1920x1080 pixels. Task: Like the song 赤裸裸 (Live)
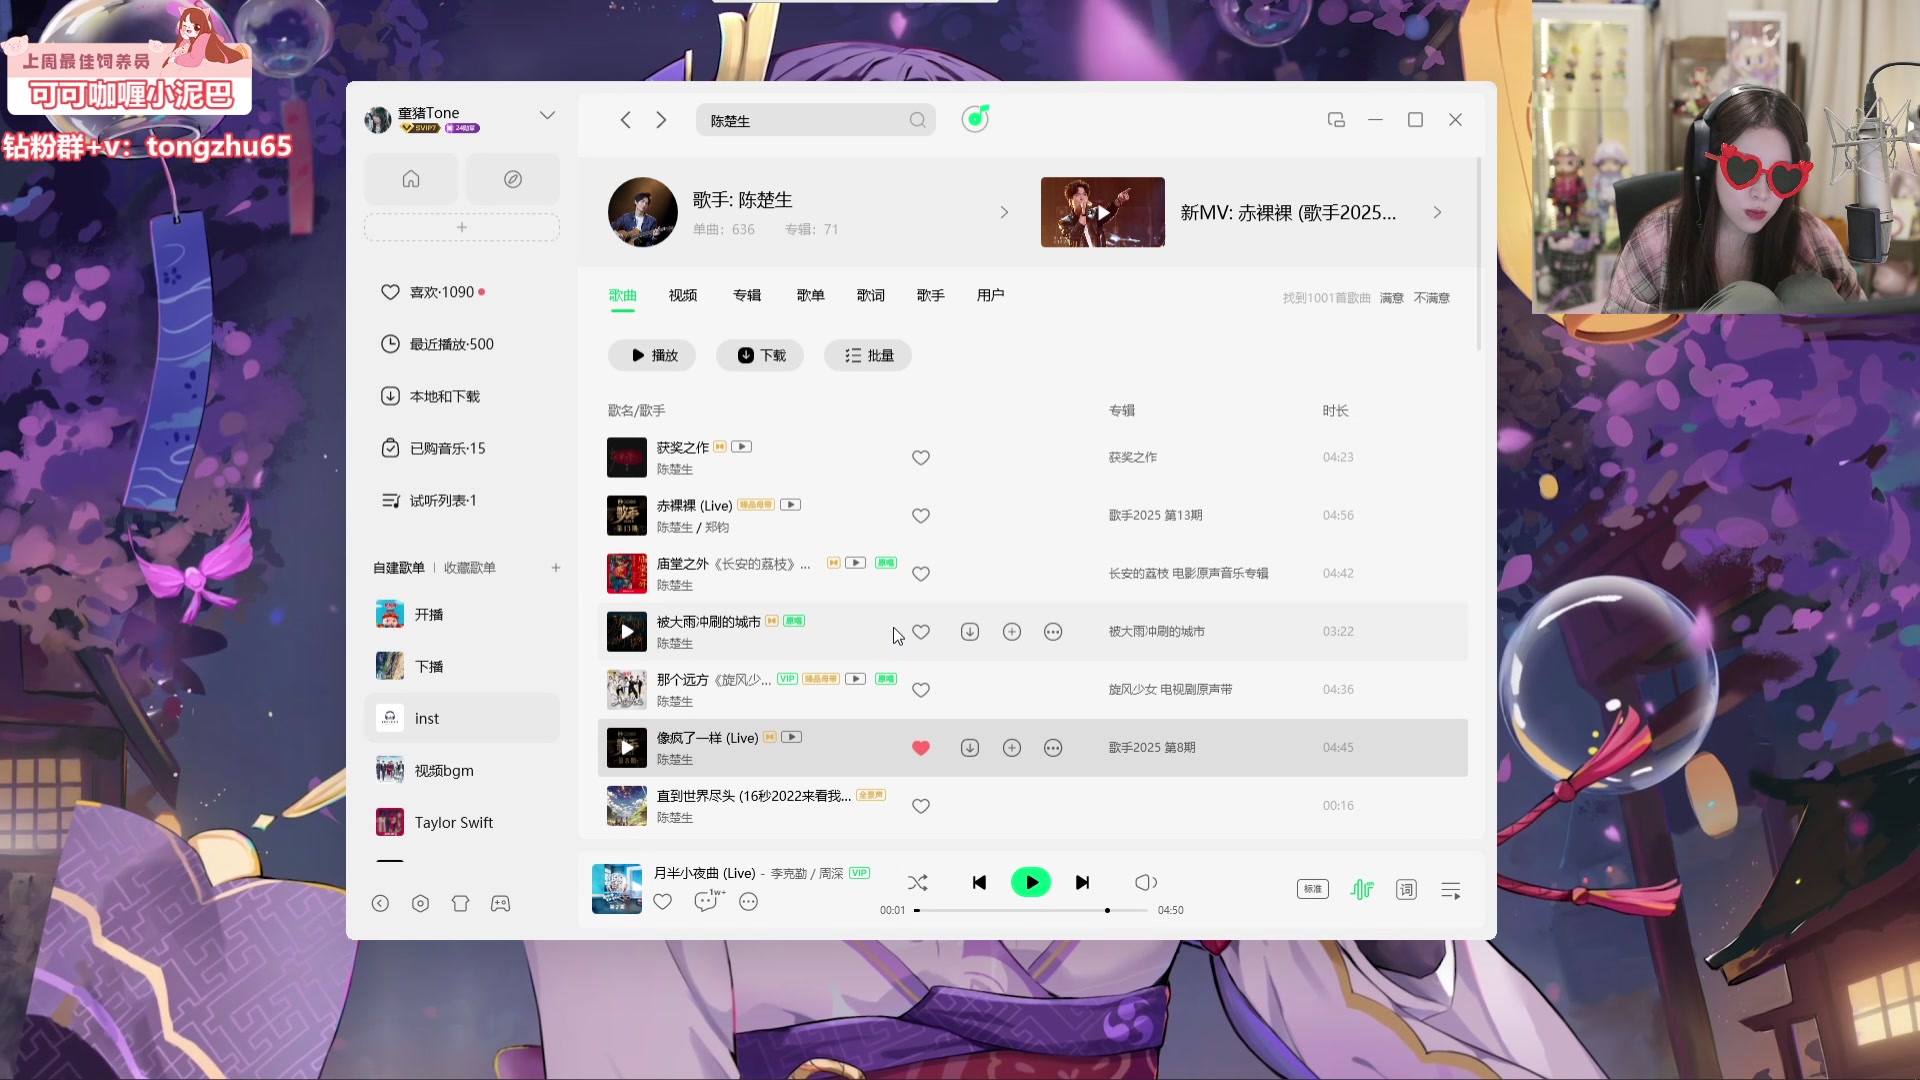coord(921,516)
